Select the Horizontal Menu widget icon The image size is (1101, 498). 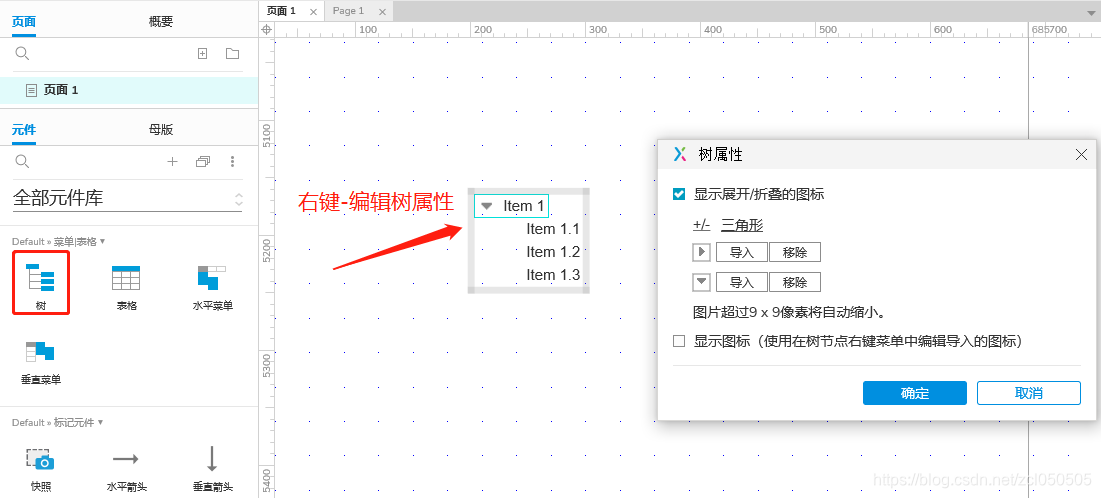[212, 278]
